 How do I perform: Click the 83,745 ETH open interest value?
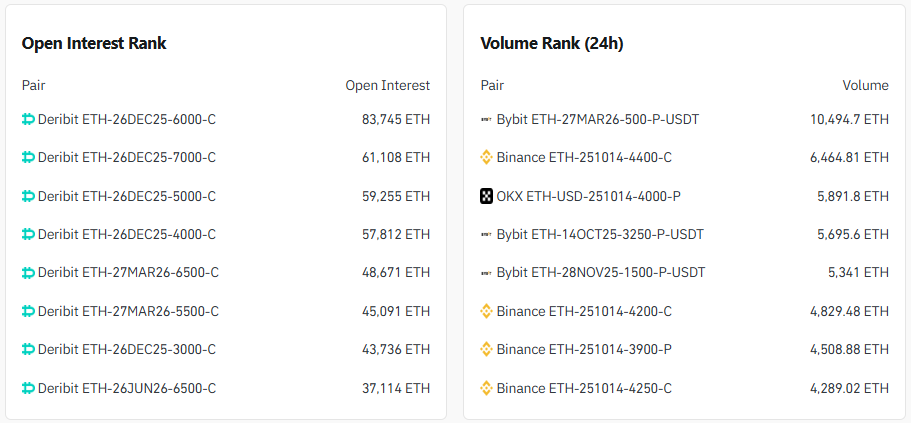[x=396, y=119]
